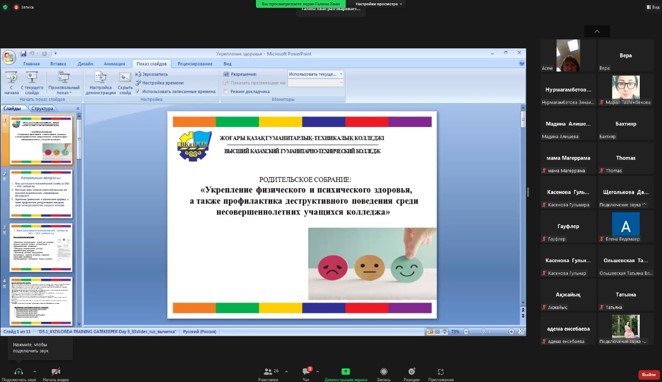Open Zoom participants list icon
This screenshot has height=382, width=662.
268,371
